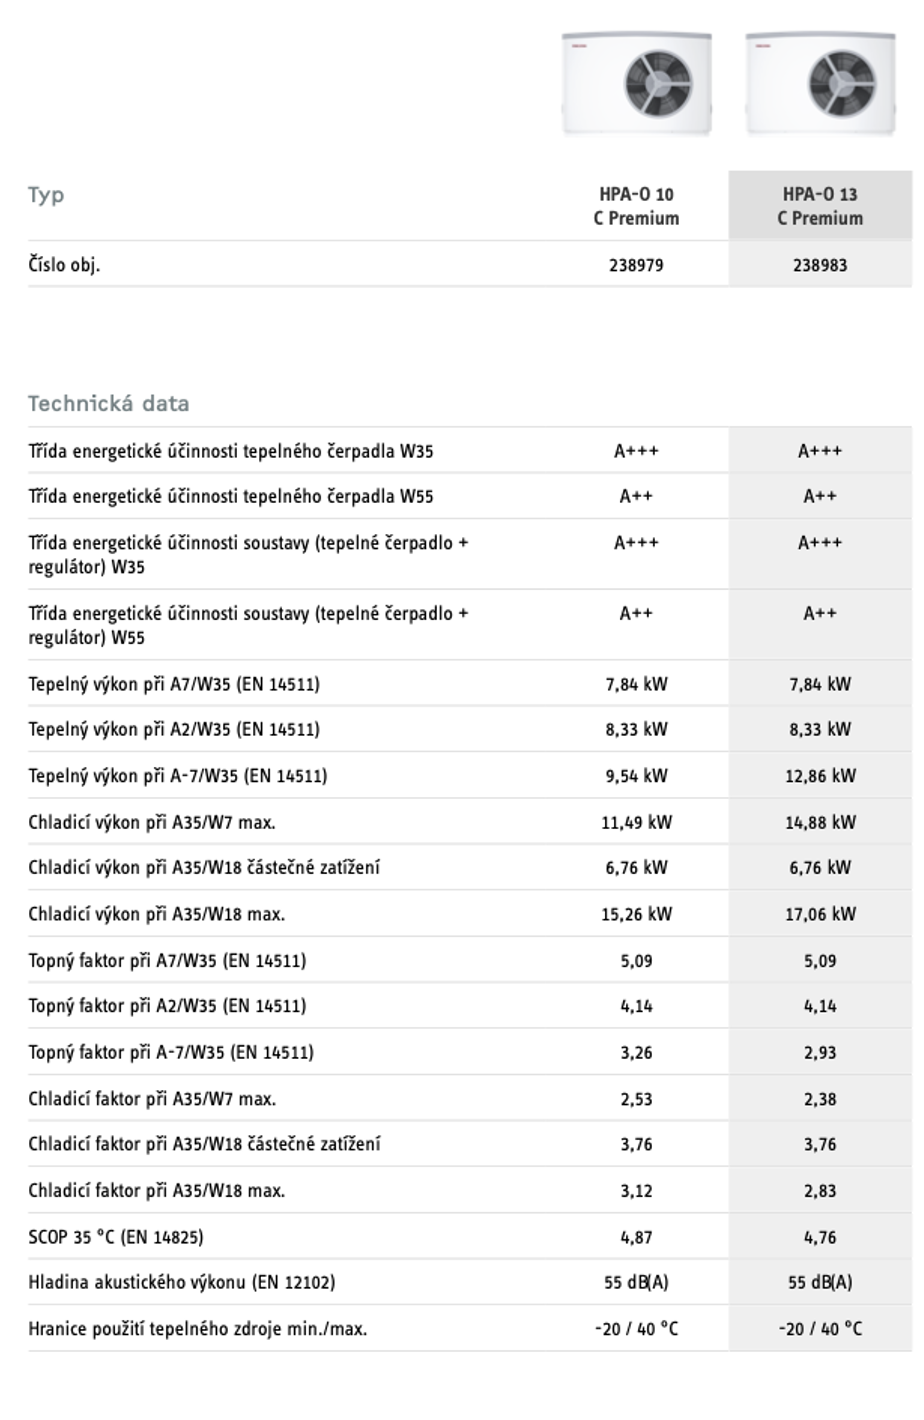924x1420 pixels.
Task: Click the Typ row label
Action: pyautogui.click(x=46, y=195)
